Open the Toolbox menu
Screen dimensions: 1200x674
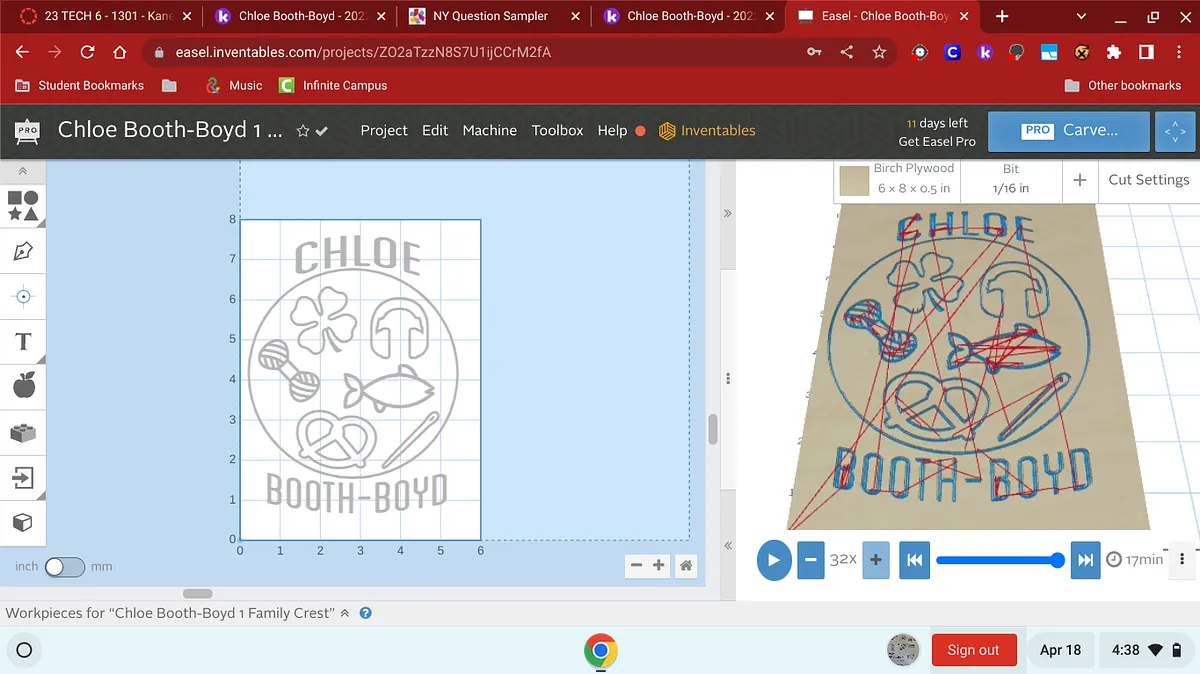557,131
